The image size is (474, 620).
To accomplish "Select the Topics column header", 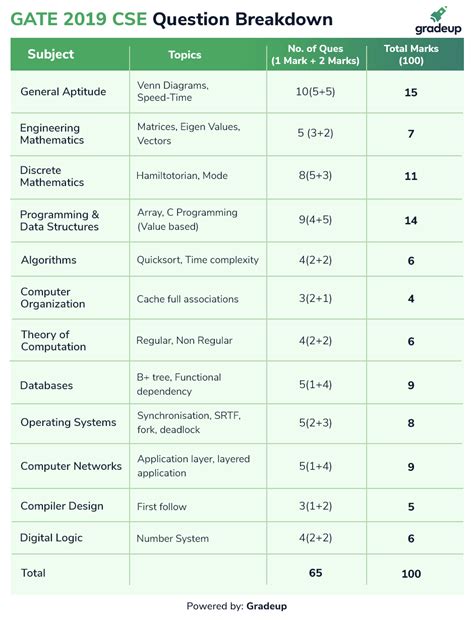I will [185, 55].
